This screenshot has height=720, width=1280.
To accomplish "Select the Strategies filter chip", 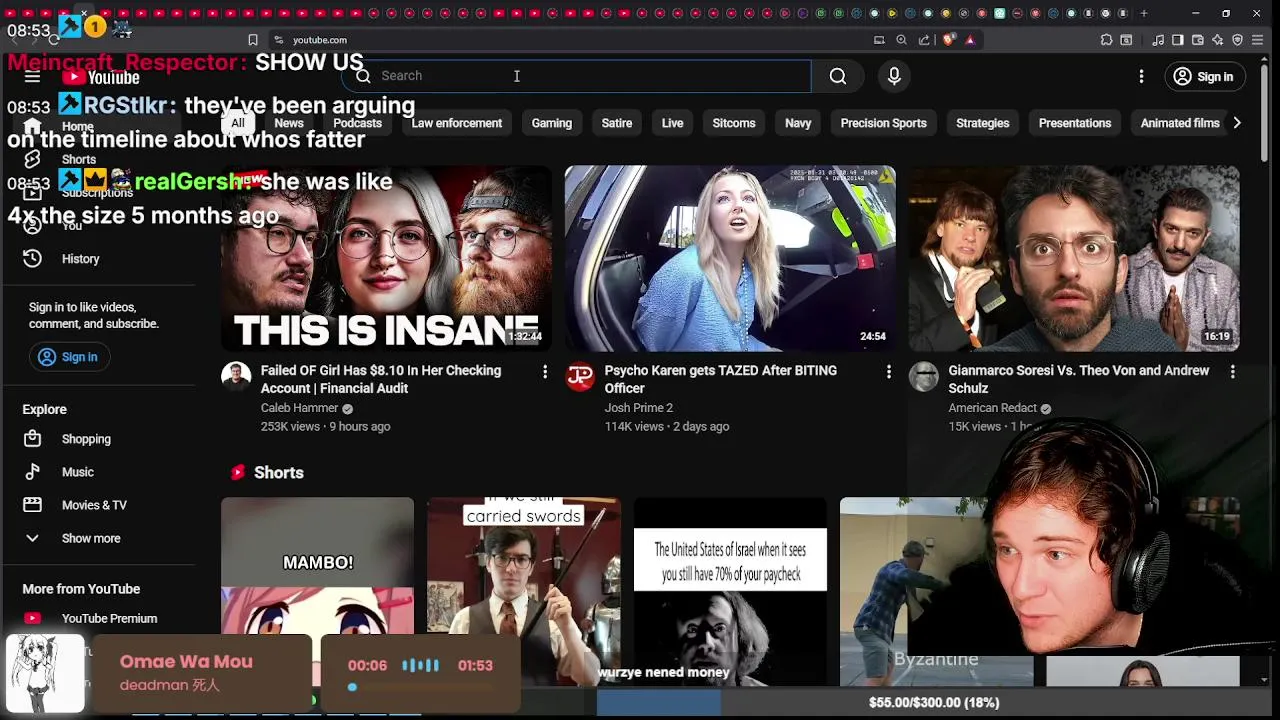I will click(x=983, y=123).
